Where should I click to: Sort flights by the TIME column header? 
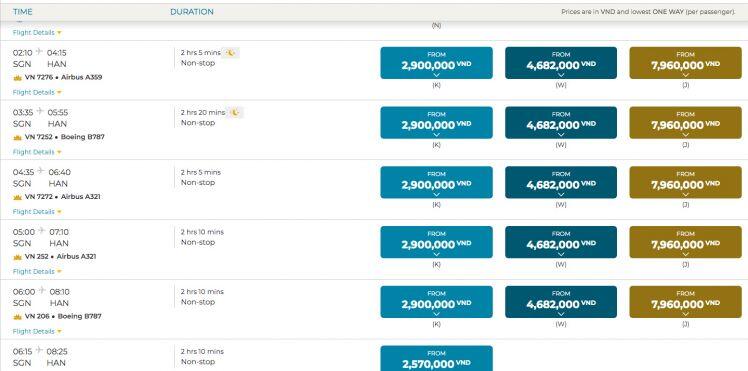click(22, 12)
